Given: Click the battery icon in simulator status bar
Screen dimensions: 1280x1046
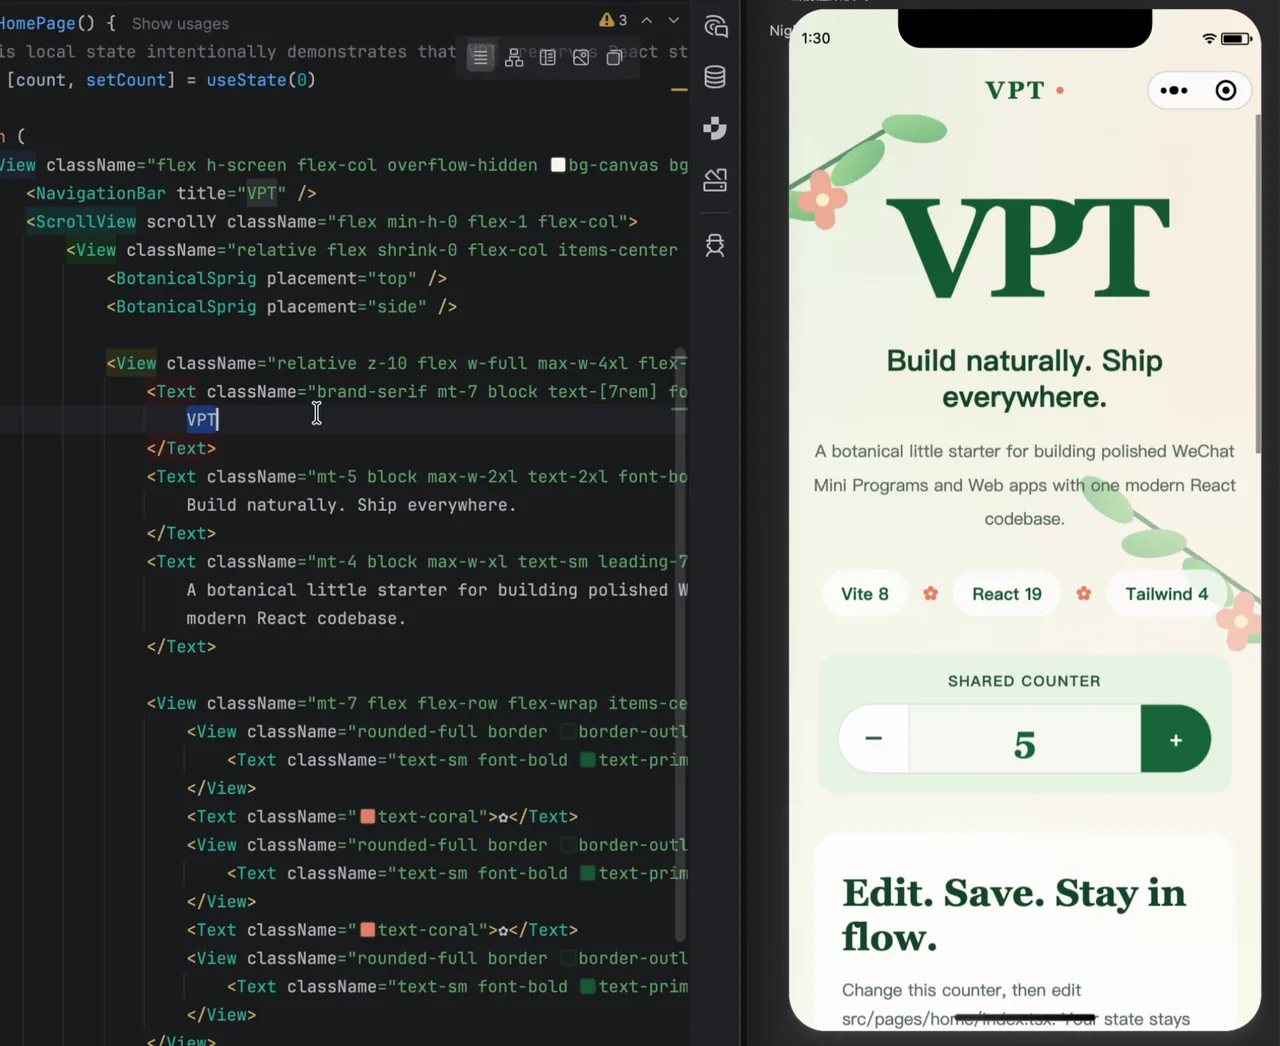Looking at the screenshot, I should pyautogui.click(x=1236, y=39).
